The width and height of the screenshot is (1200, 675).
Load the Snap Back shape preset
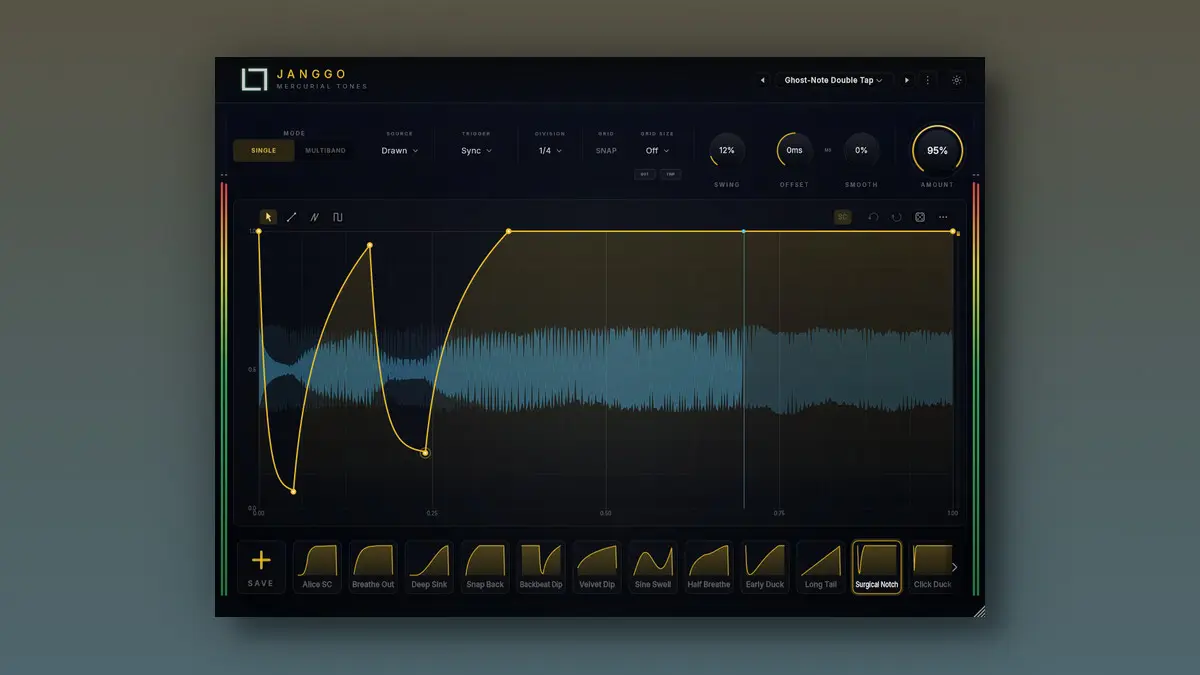[485, 567]
